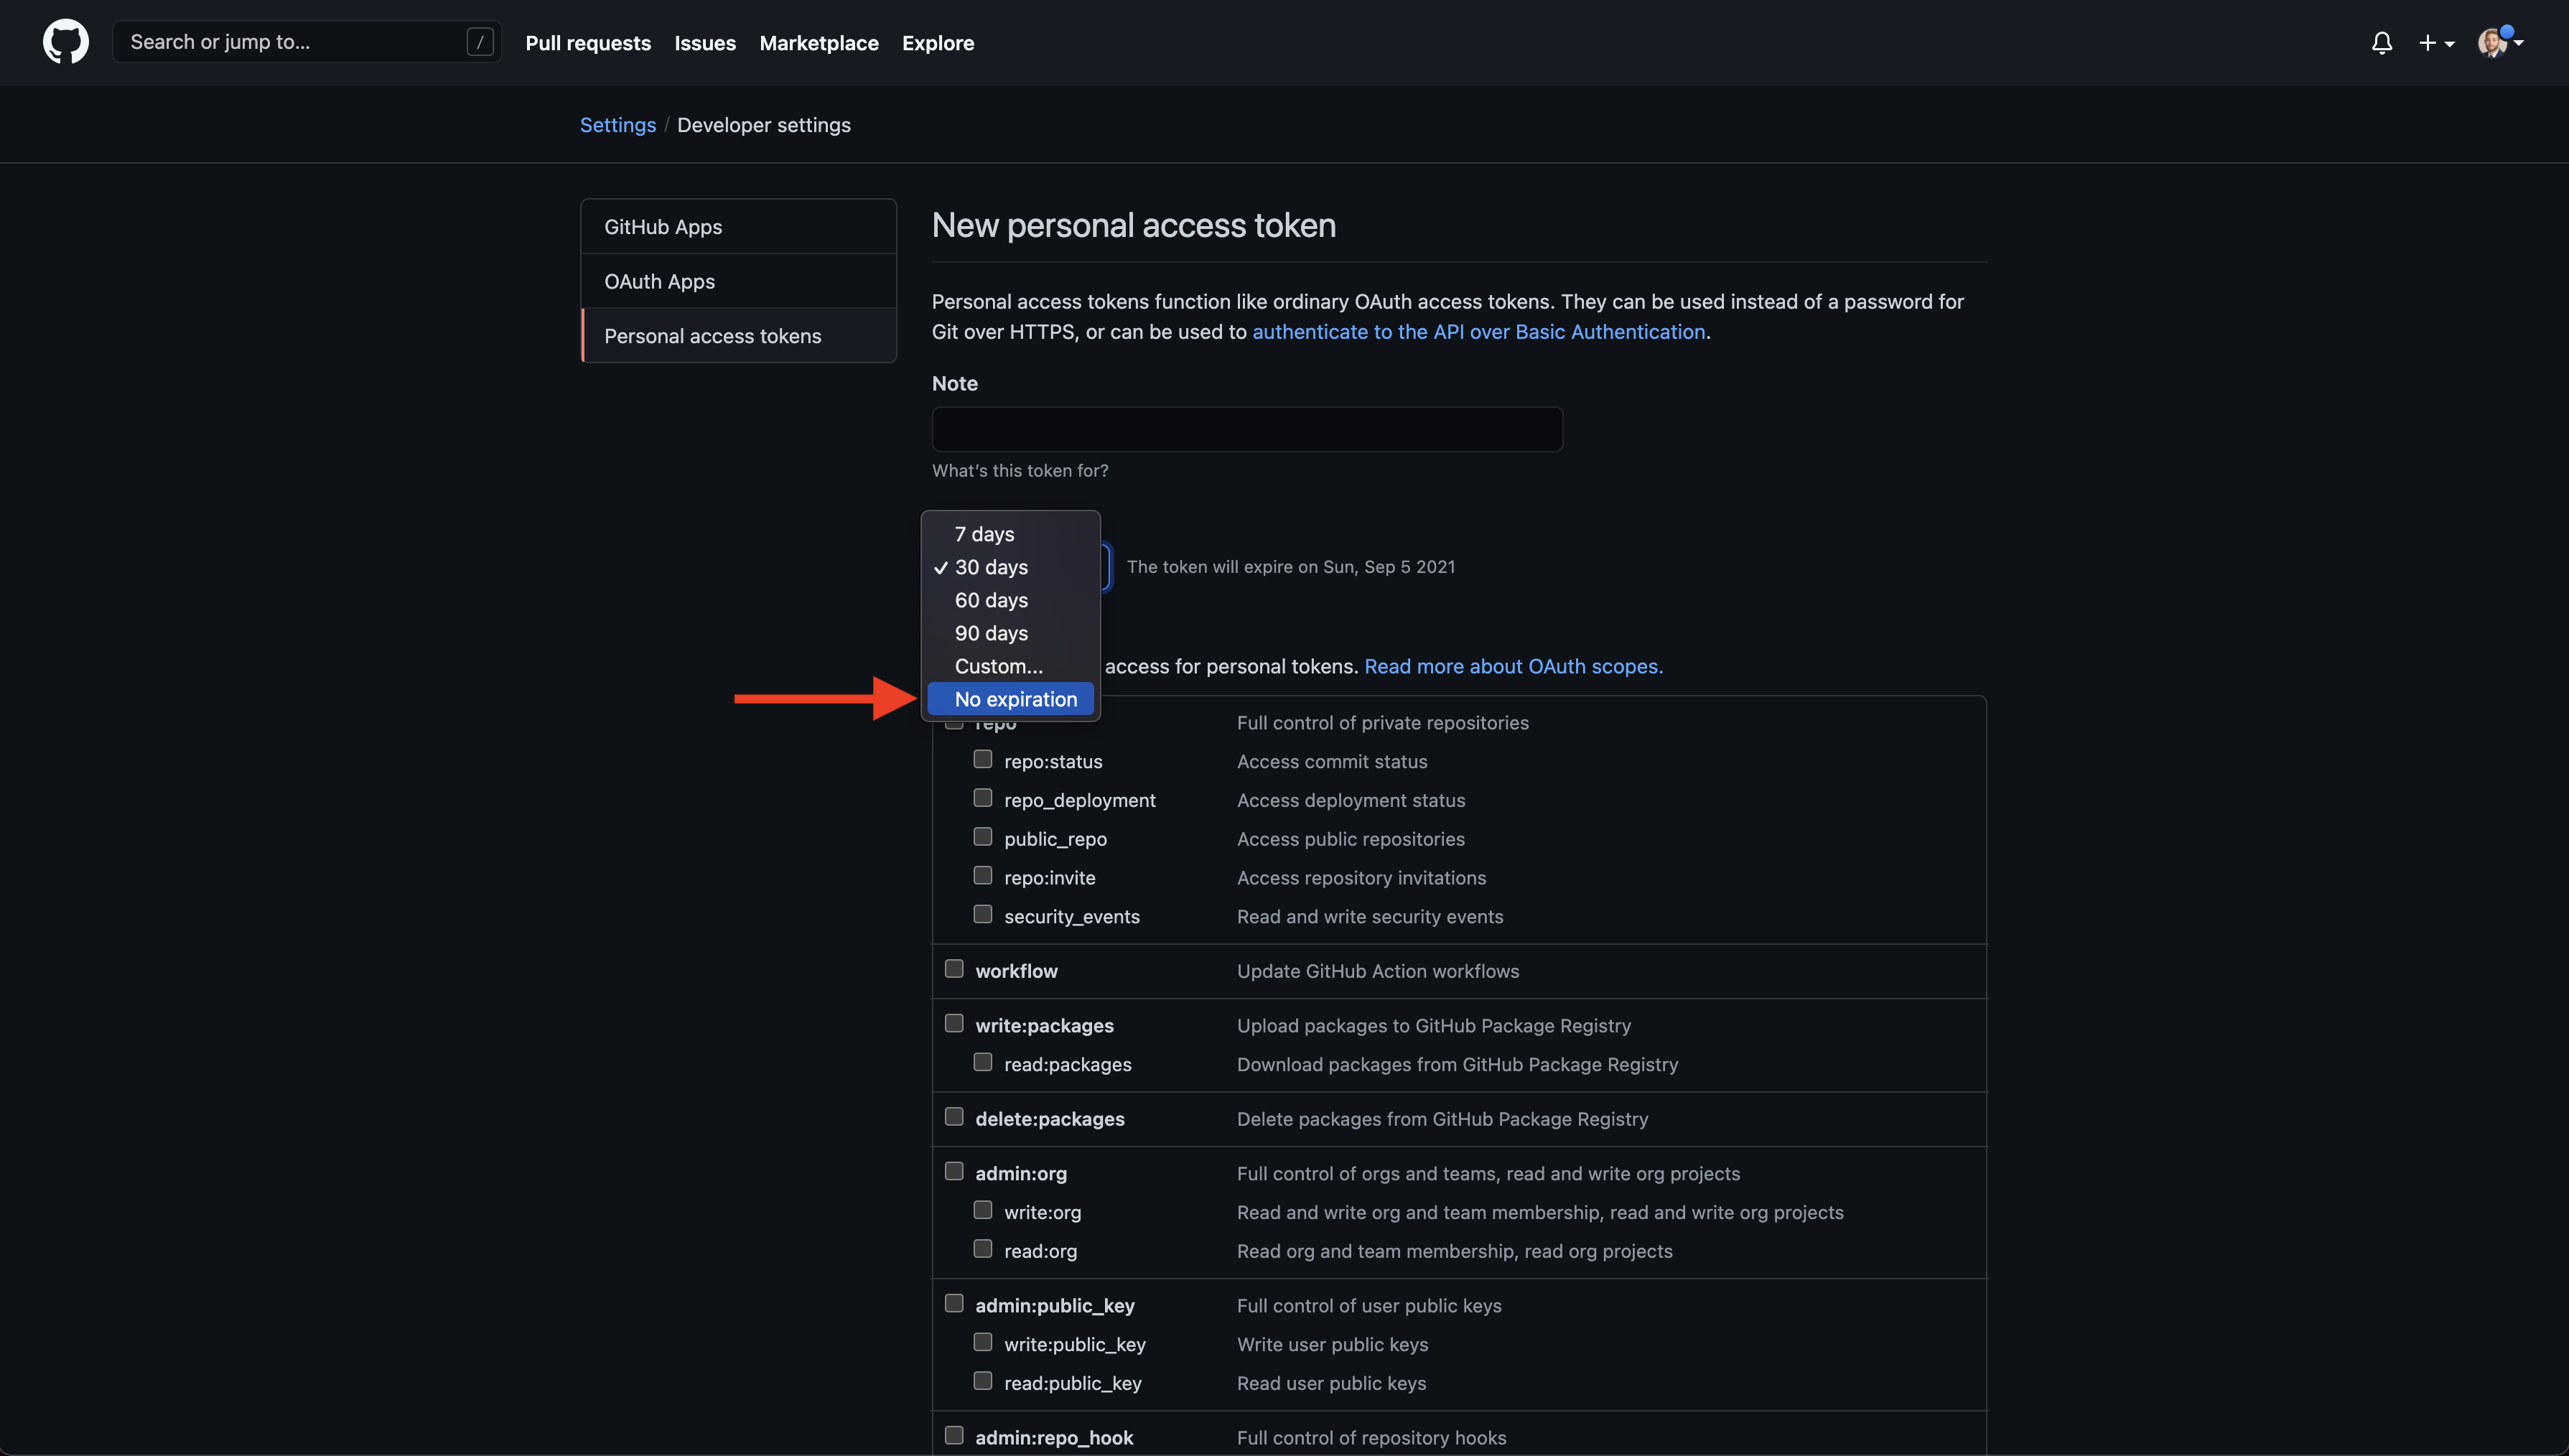Open Pull requests in top navigation
The height and width of the screenshot is (1456, 2569).
[588, 43]
